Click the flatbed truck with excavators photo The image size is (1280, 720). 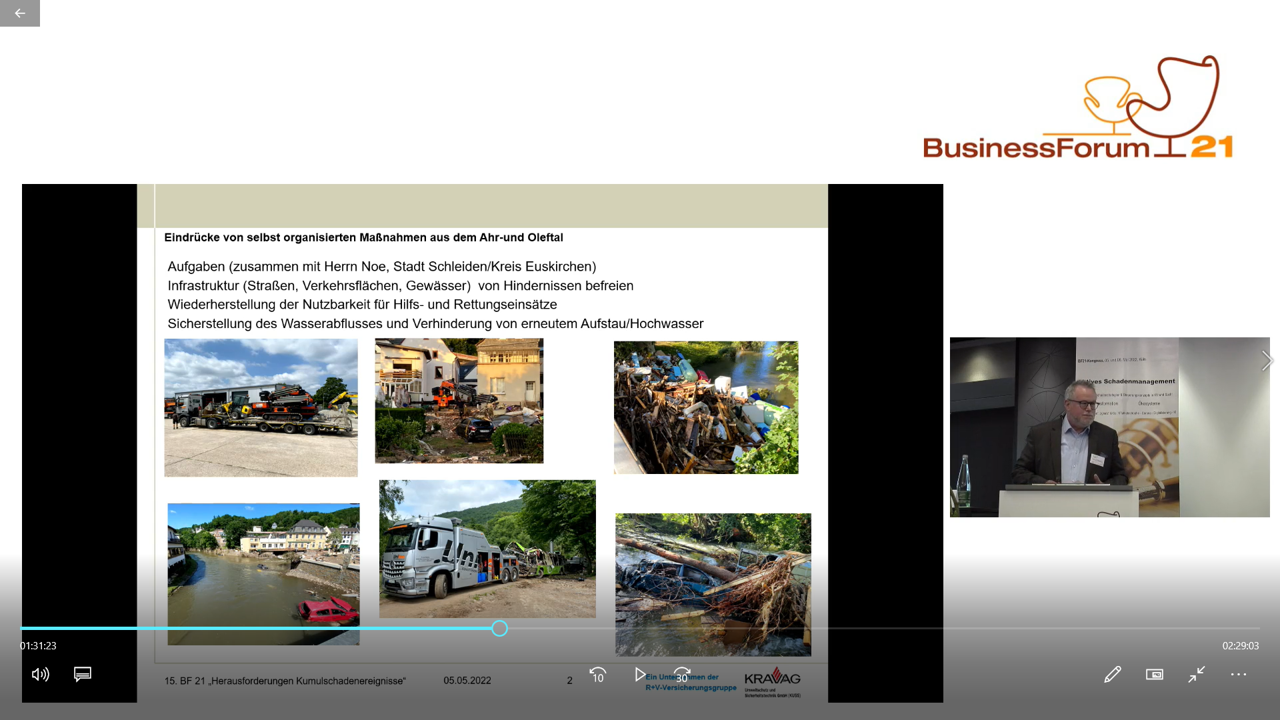pos(261,407)
